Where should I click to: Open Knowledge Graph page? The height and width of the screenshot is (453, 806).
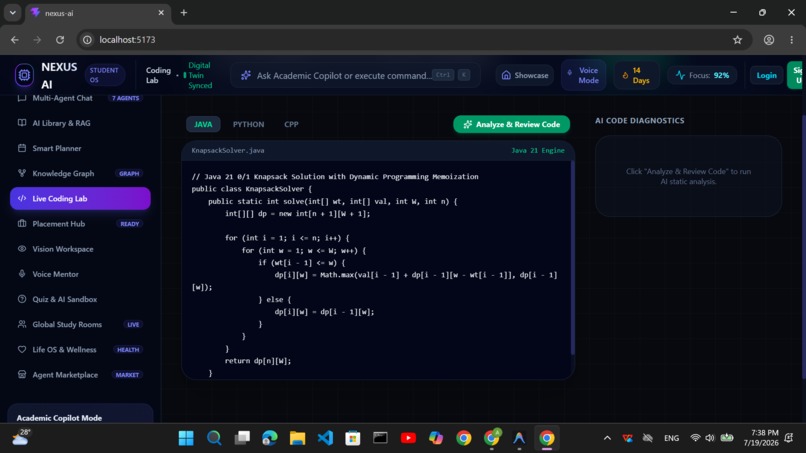[80, 173]
